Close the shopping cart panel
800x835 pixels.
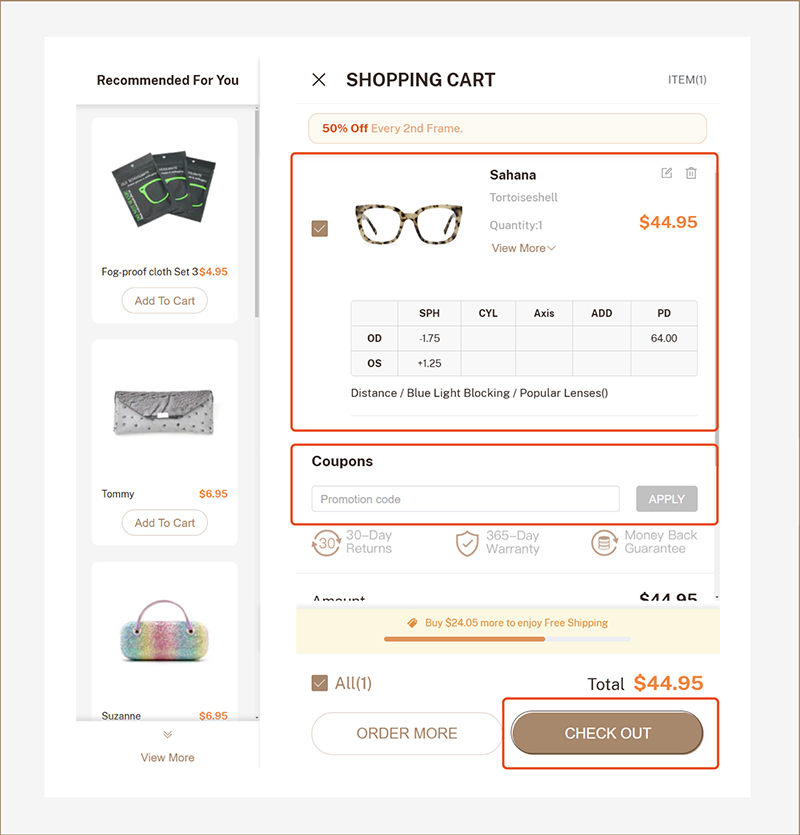pos(319,80)
